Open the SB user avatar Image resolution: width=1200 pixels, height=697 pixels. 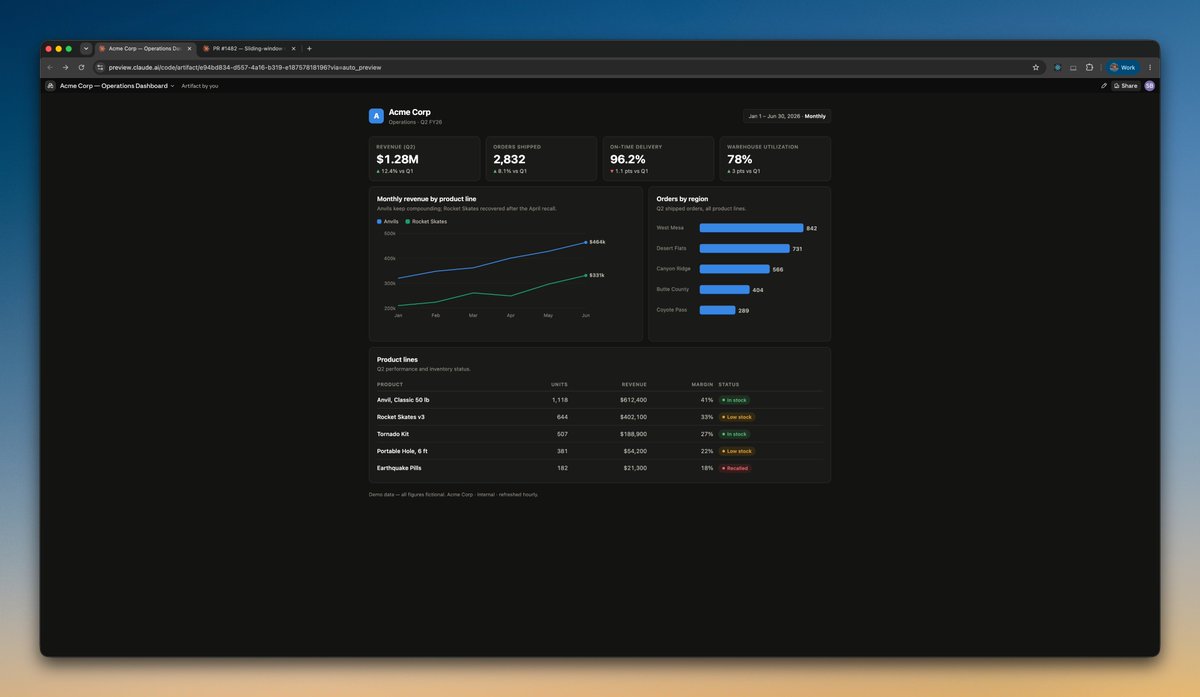[1150, 86]
